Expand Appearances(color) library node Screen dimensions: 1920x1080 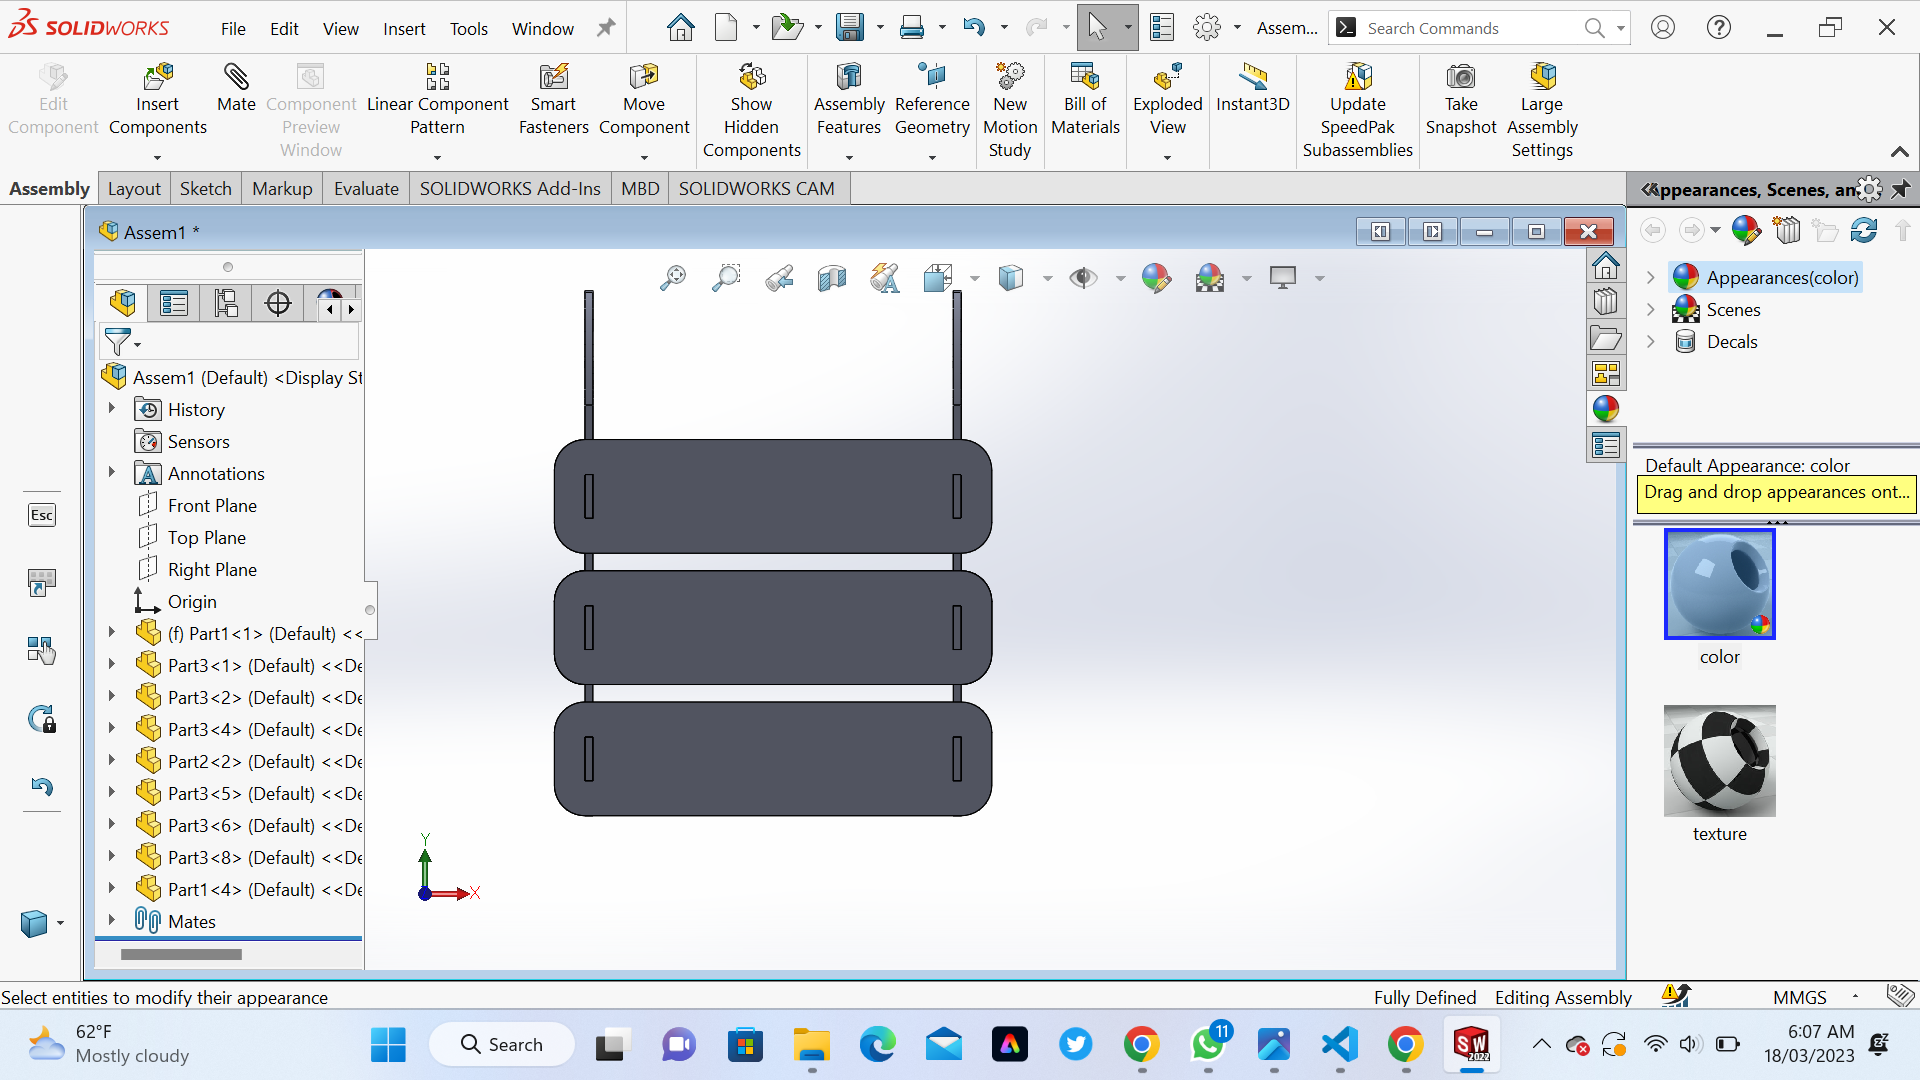[1651, 277]
